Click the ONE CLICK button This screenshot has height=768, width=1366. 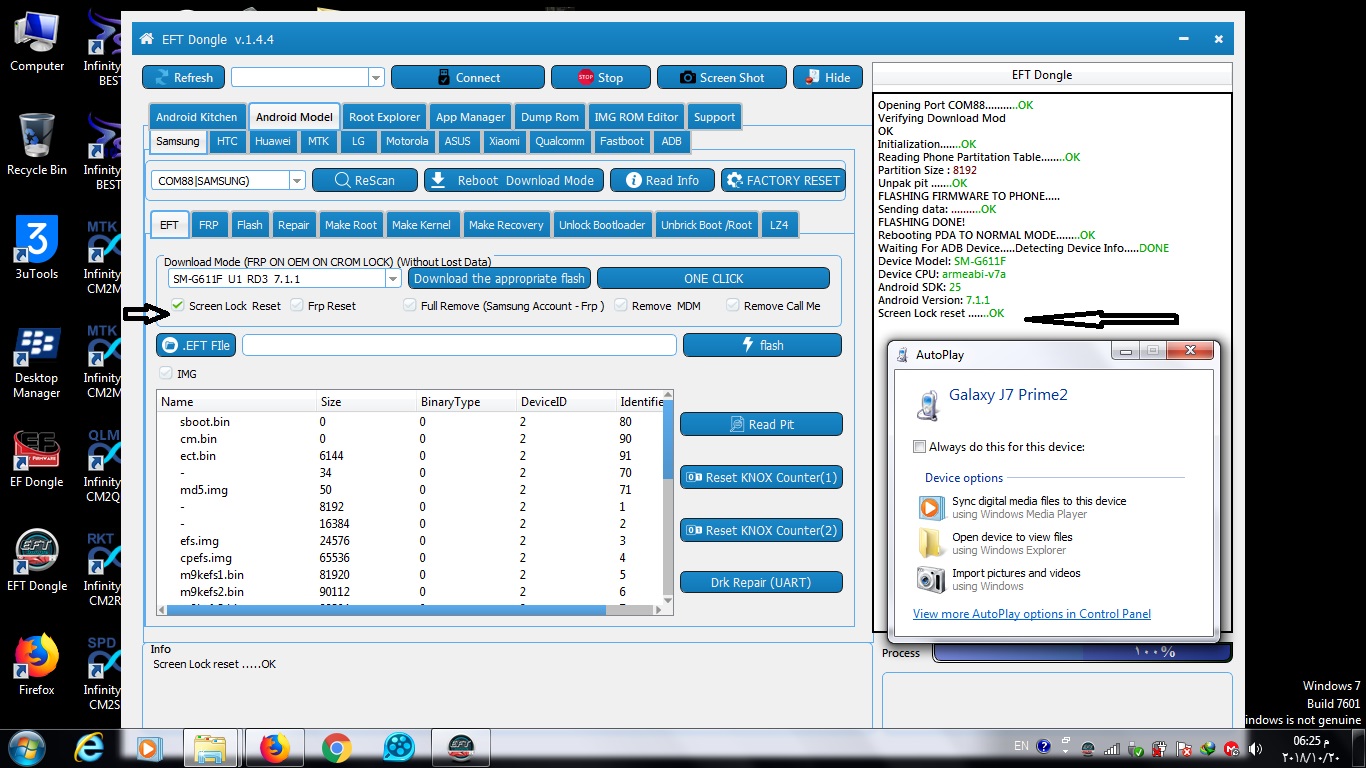coord(713,278)
